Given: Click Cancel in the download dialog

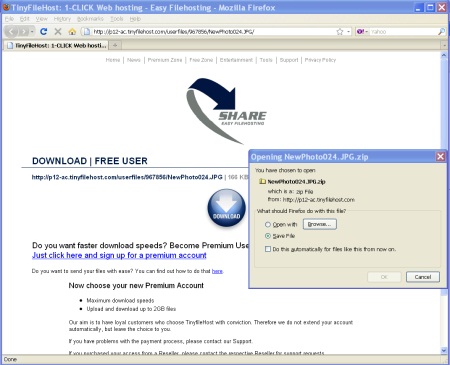Looking at the screenshot, I should point(423,277).
